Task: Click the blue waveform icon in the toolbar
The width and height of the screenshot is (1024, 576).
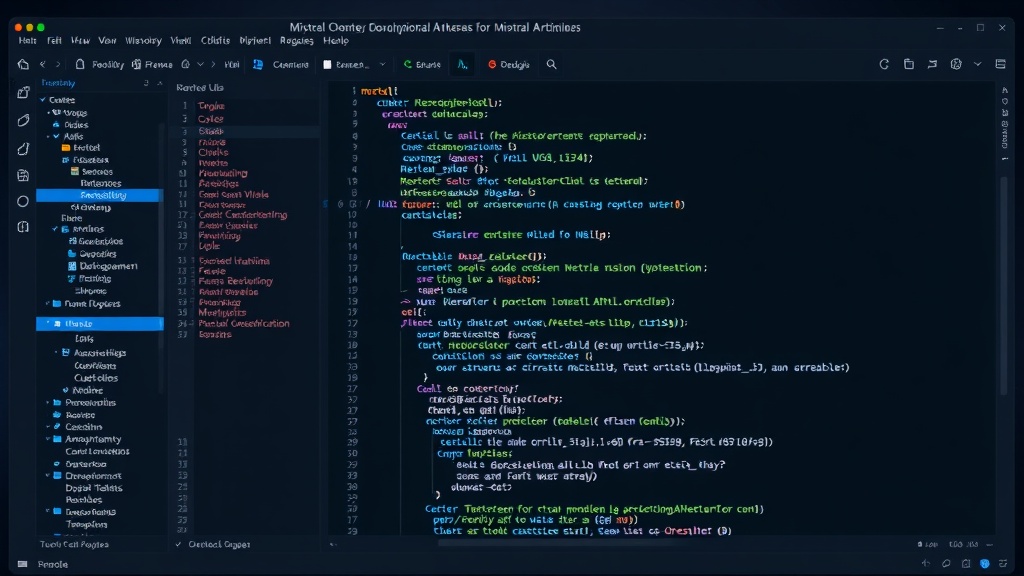Action: tap(462, 64)
